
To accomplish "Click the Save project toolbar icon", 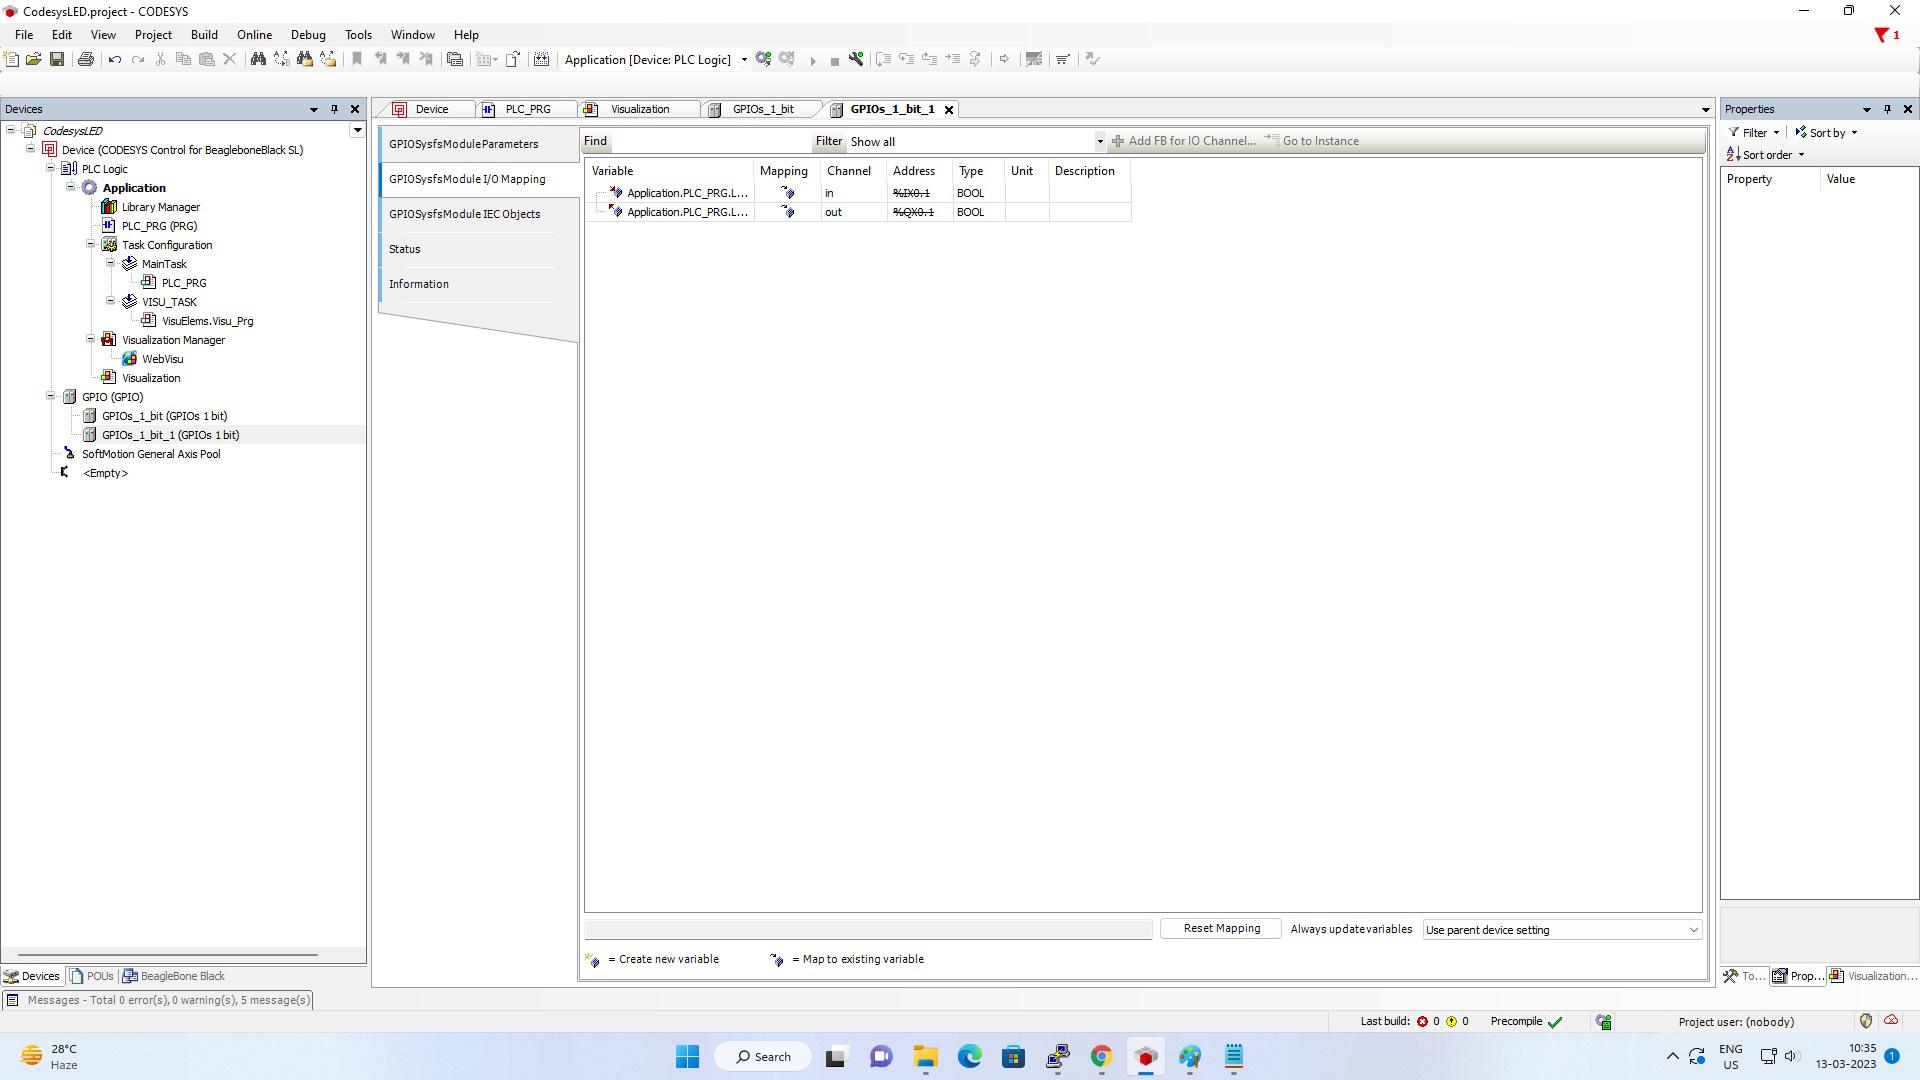I will (x=57, y=60).
